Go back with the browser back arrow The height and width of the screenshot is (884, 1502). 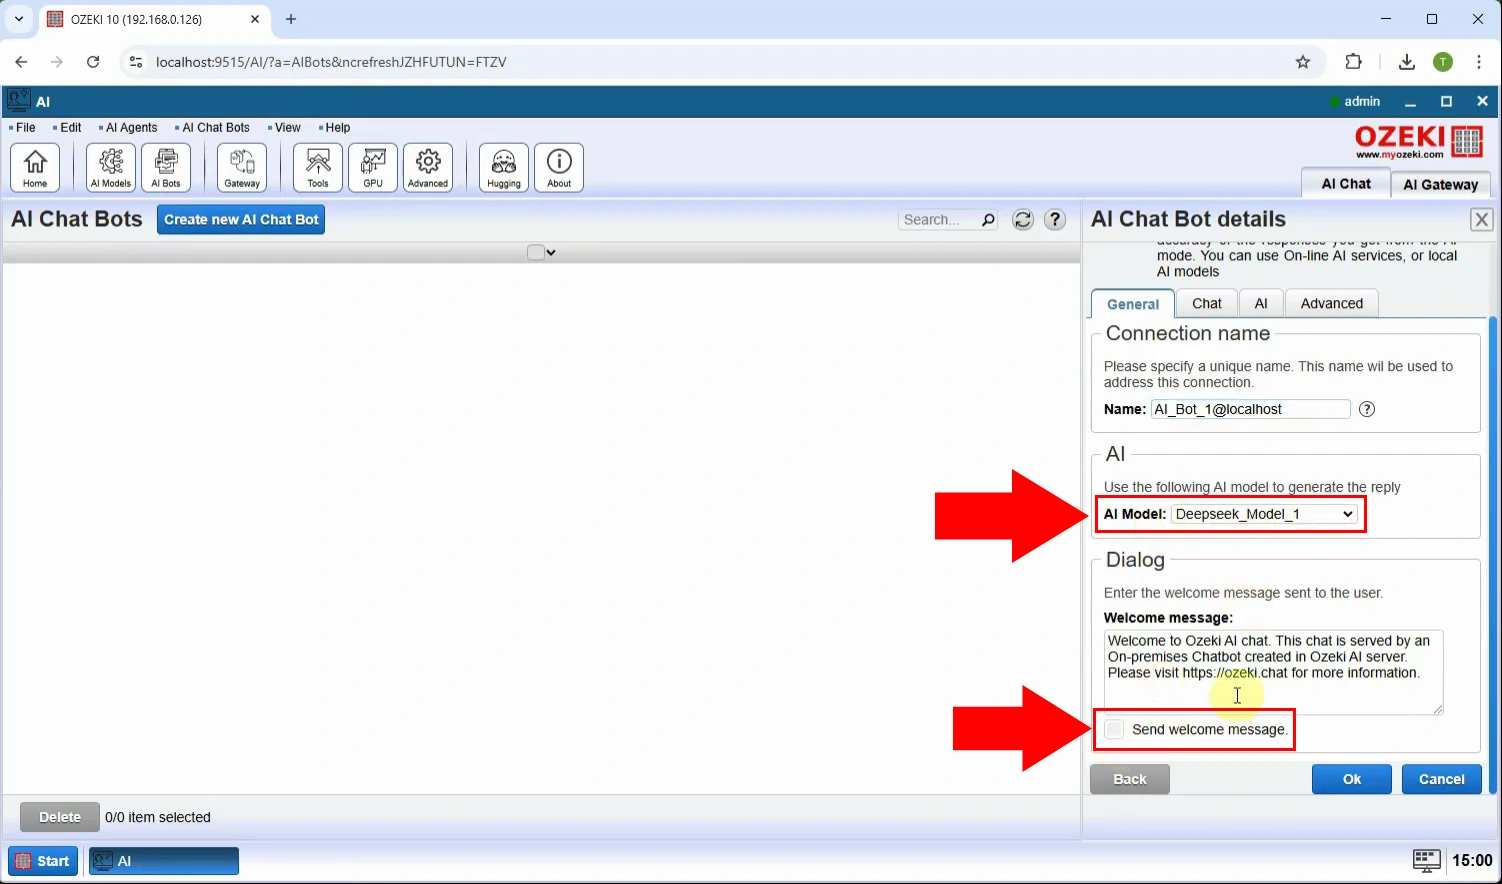point(21,62)
